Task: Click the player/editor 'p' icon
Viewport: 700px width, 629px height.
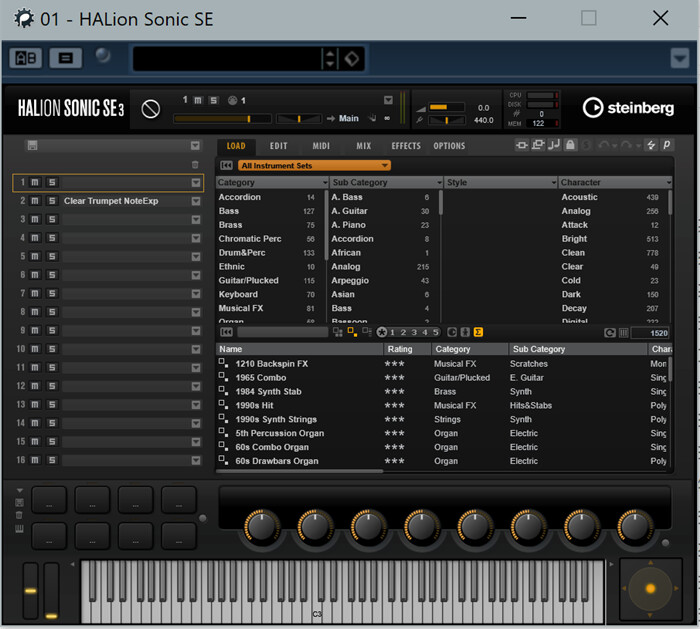Action: [667, 145]
